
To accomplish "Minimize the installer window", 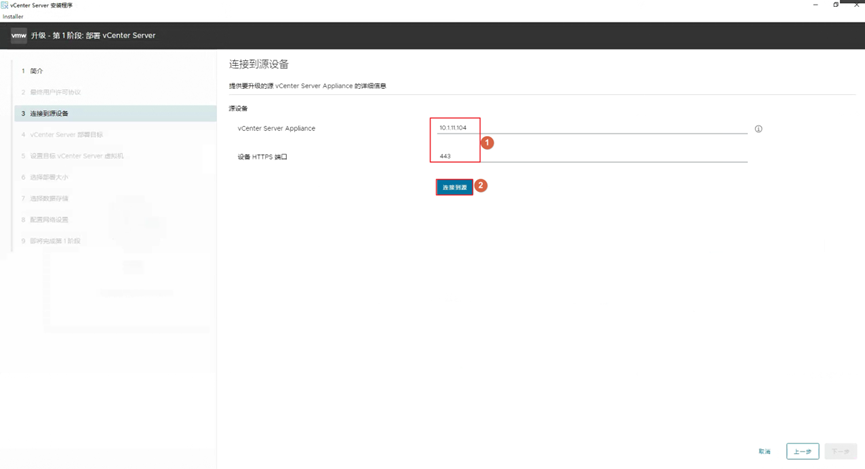I will point(815,4).
